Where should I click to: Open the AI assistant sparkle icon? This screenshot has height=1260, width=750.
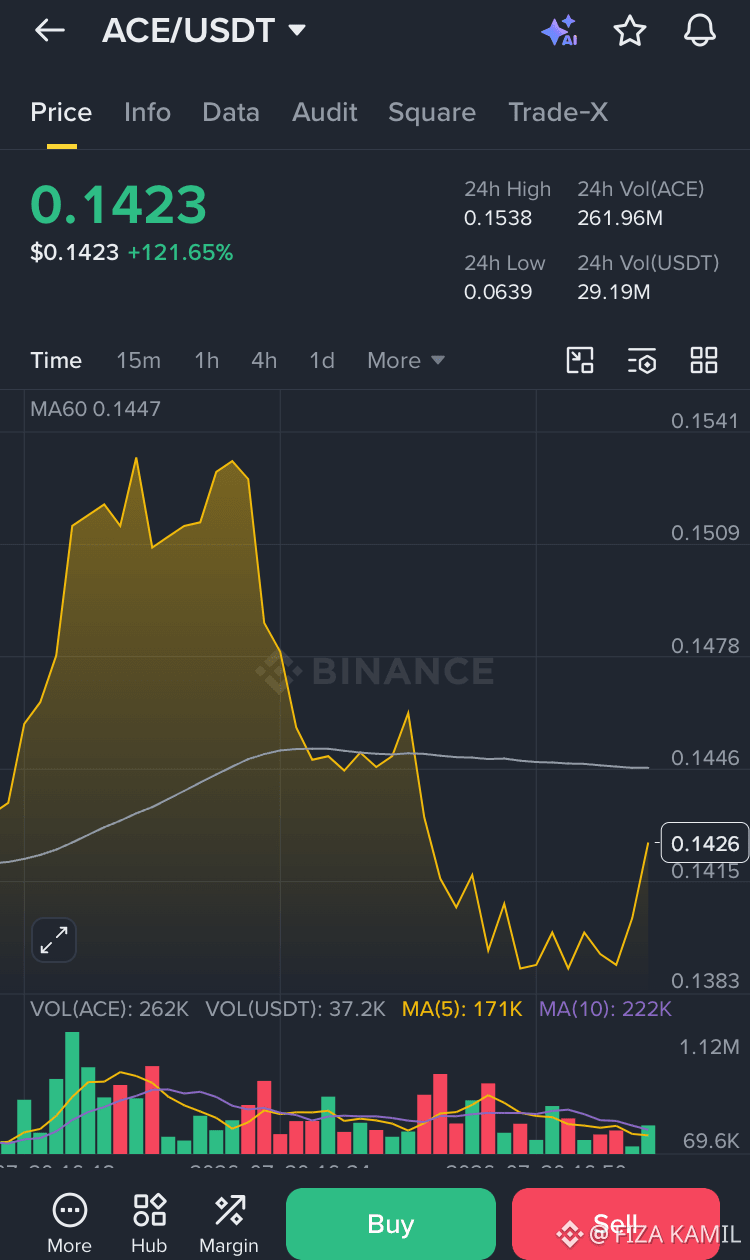[559, 31]
